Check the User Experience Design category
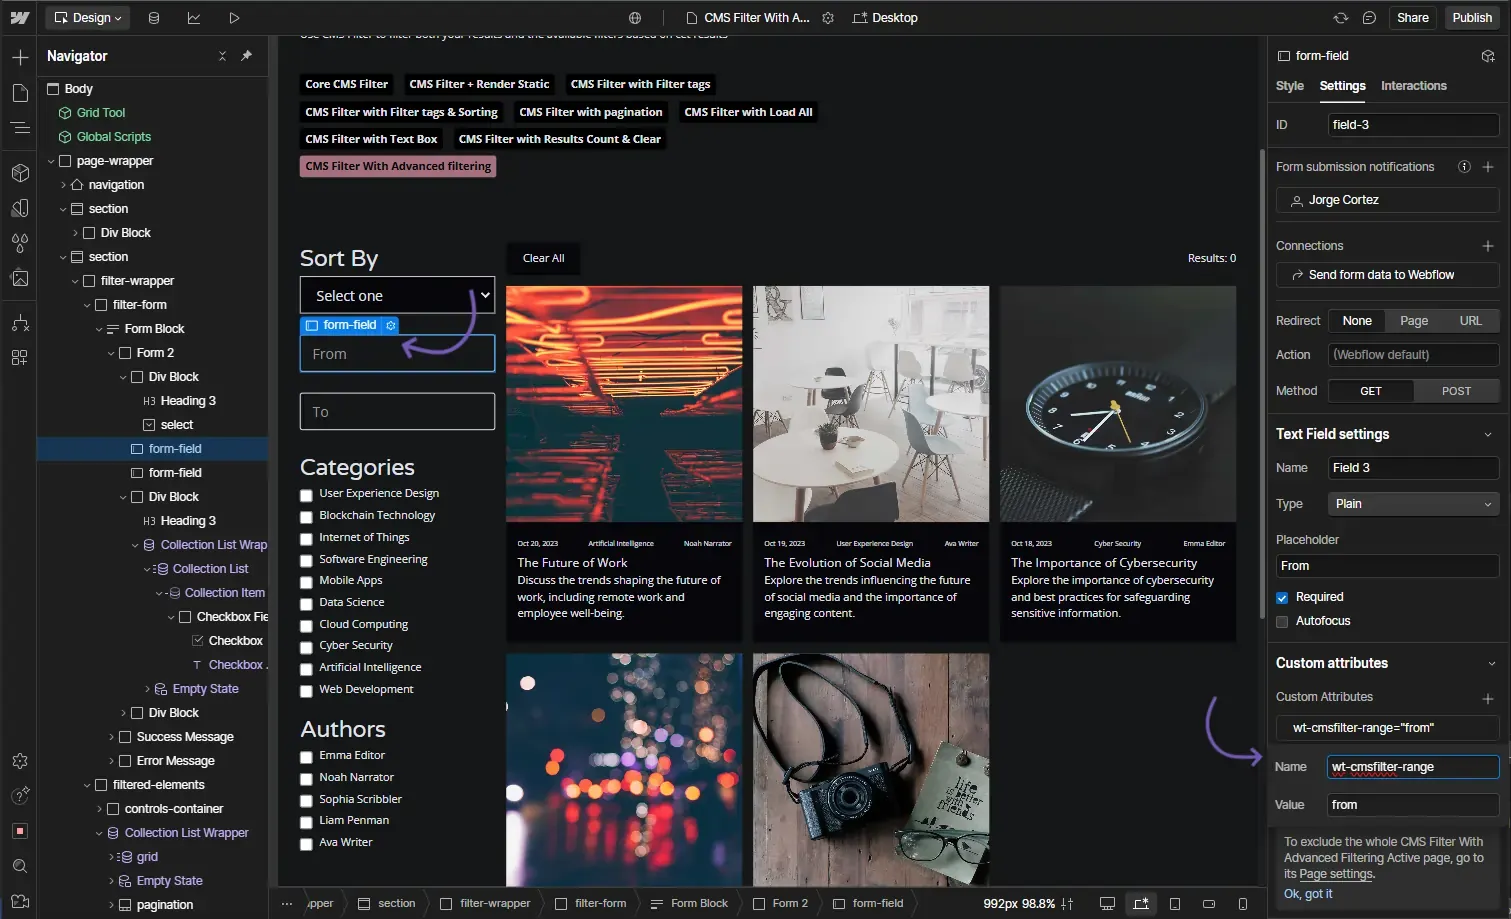 tap(306, 495)
